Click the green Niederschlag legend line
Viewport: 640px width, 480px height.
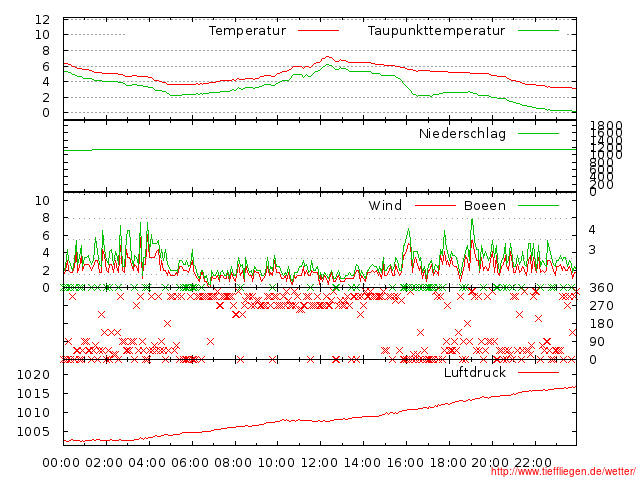click(538, 133)
